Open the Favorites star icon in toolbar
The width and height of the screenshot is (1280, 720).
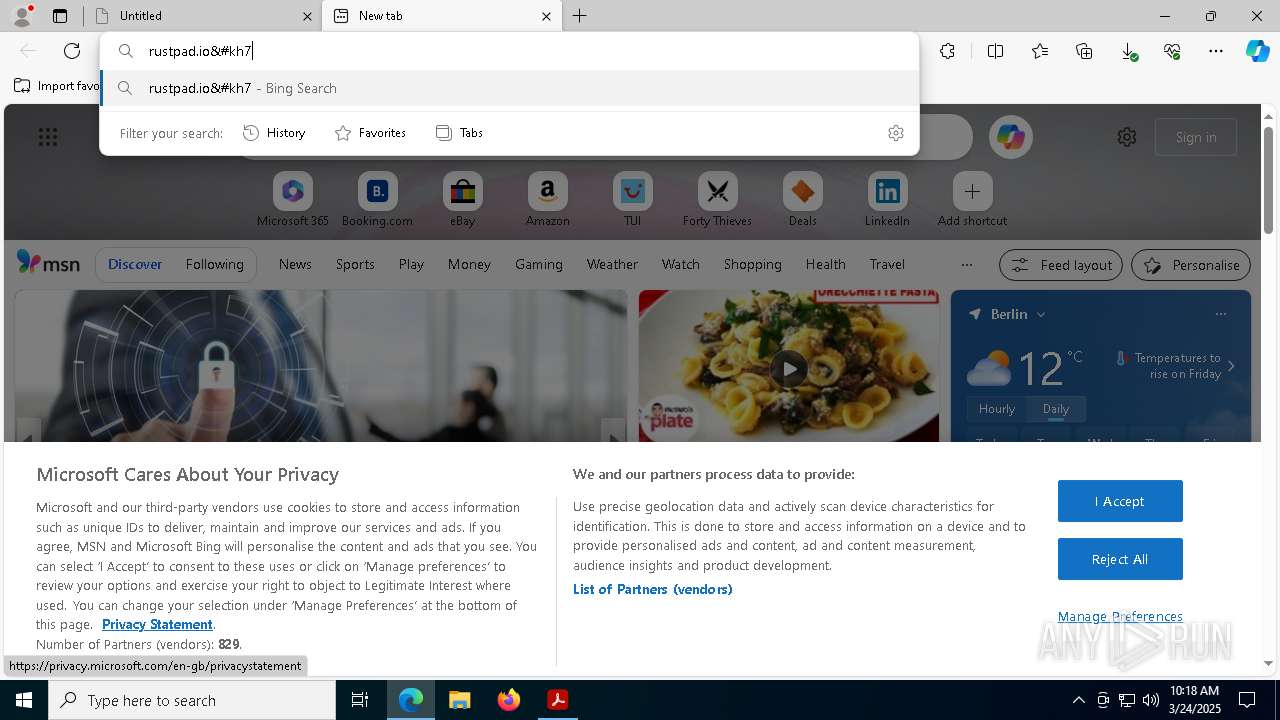click(1040, 51)
